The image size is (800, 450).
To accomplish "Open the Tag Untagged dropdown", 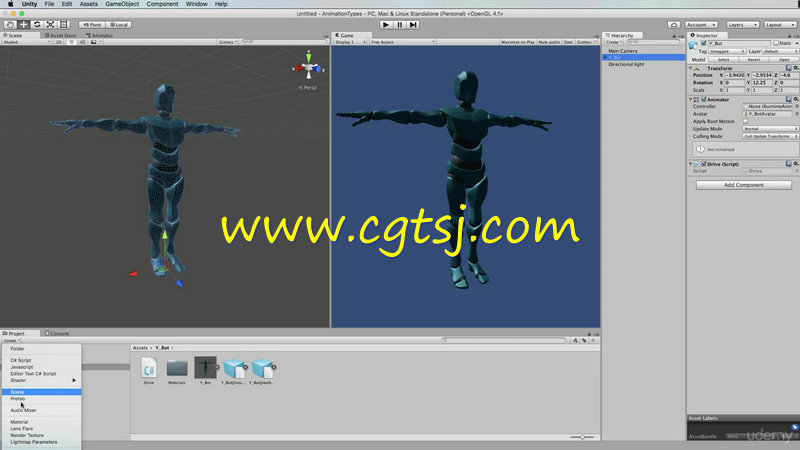I will point(727,52).
